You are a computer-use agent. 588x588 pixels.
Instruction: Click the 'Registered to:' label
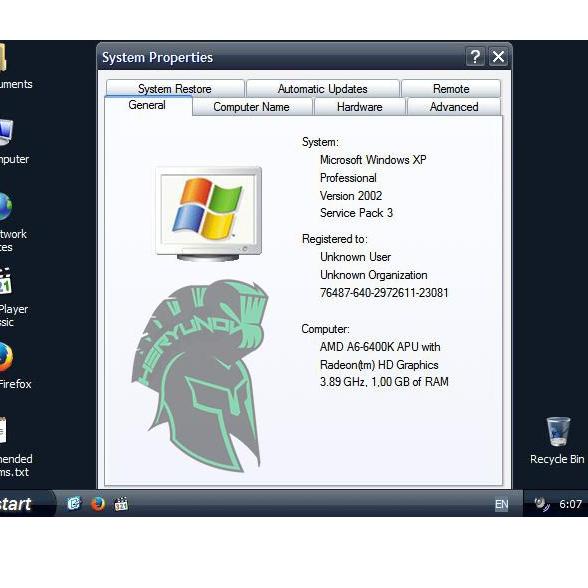click(x=334, y=239)
